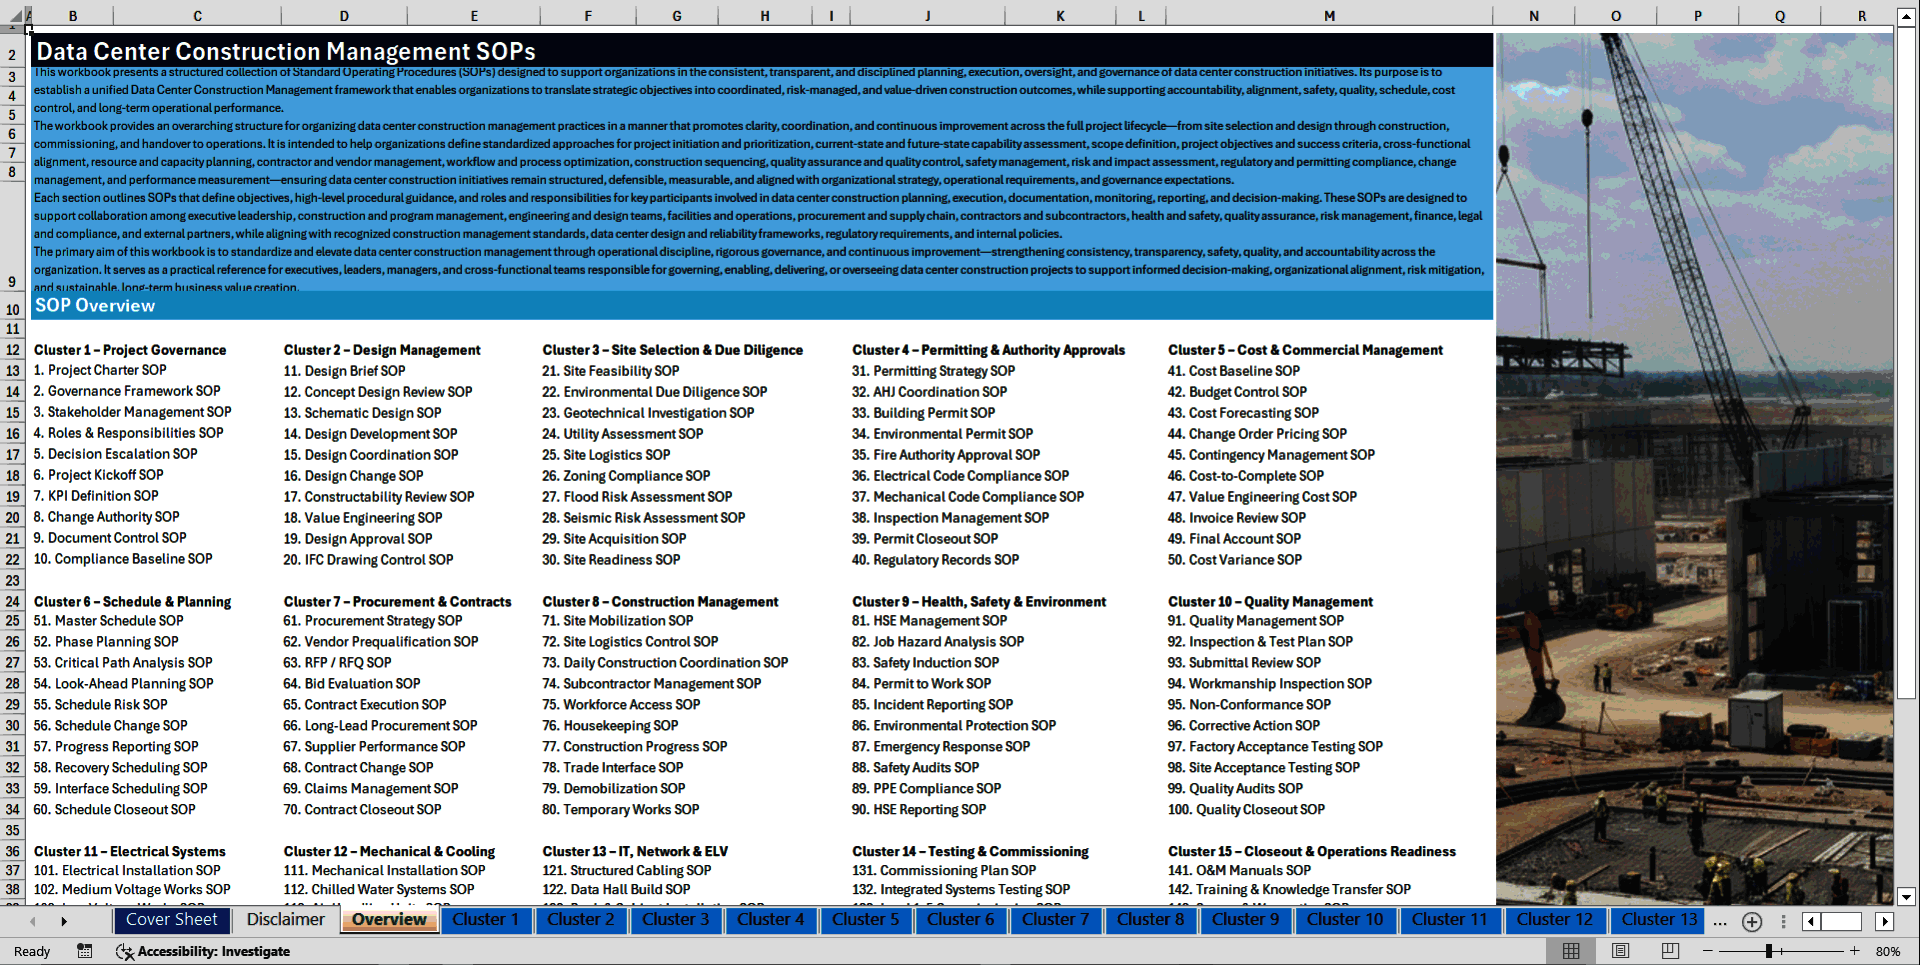Select column D by its header

344,16
